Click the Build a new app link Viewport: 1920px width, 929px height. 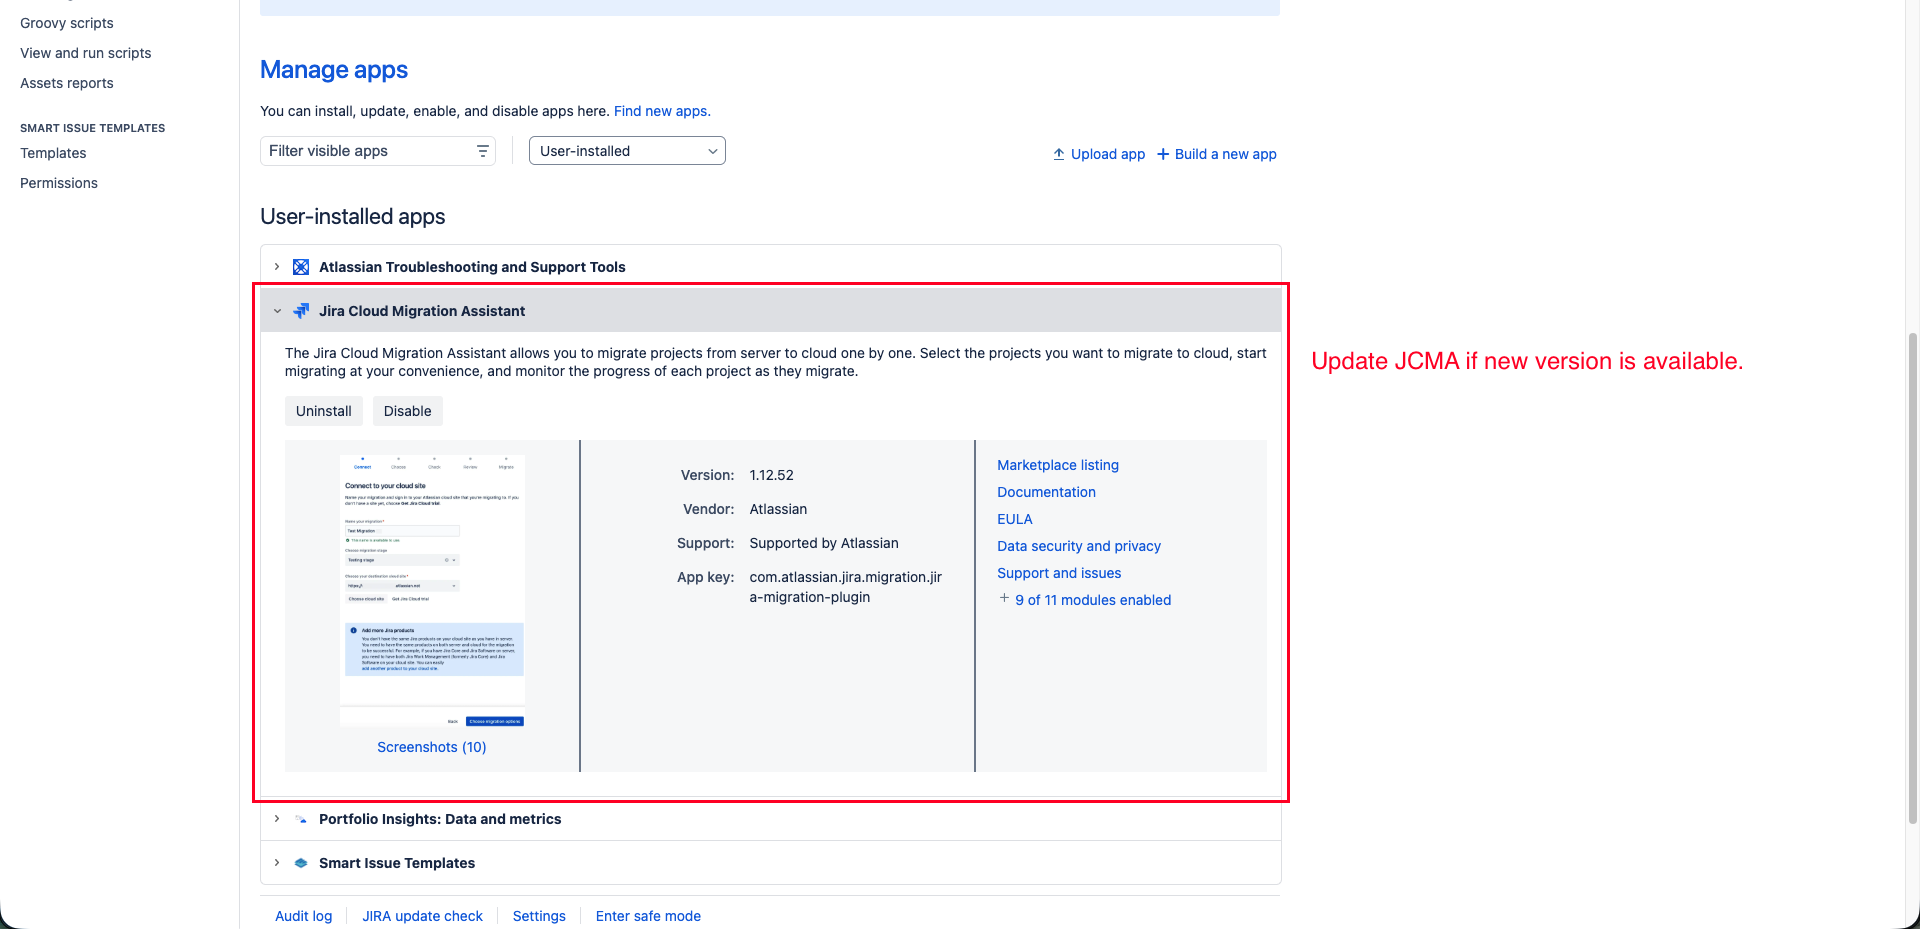[1226, 154]
